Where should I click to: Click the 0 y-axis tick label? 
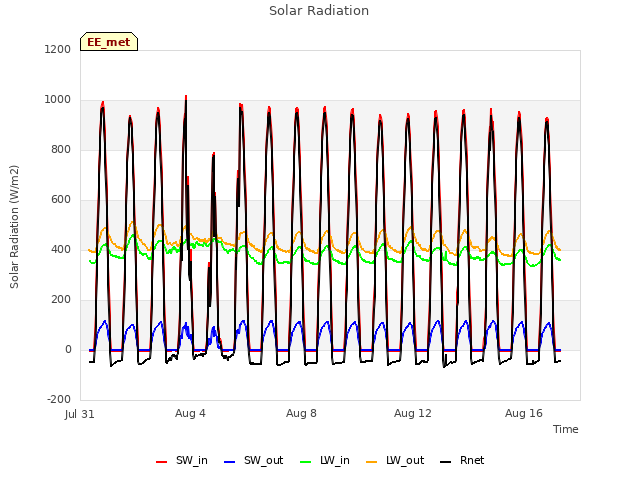pos(68,349)
